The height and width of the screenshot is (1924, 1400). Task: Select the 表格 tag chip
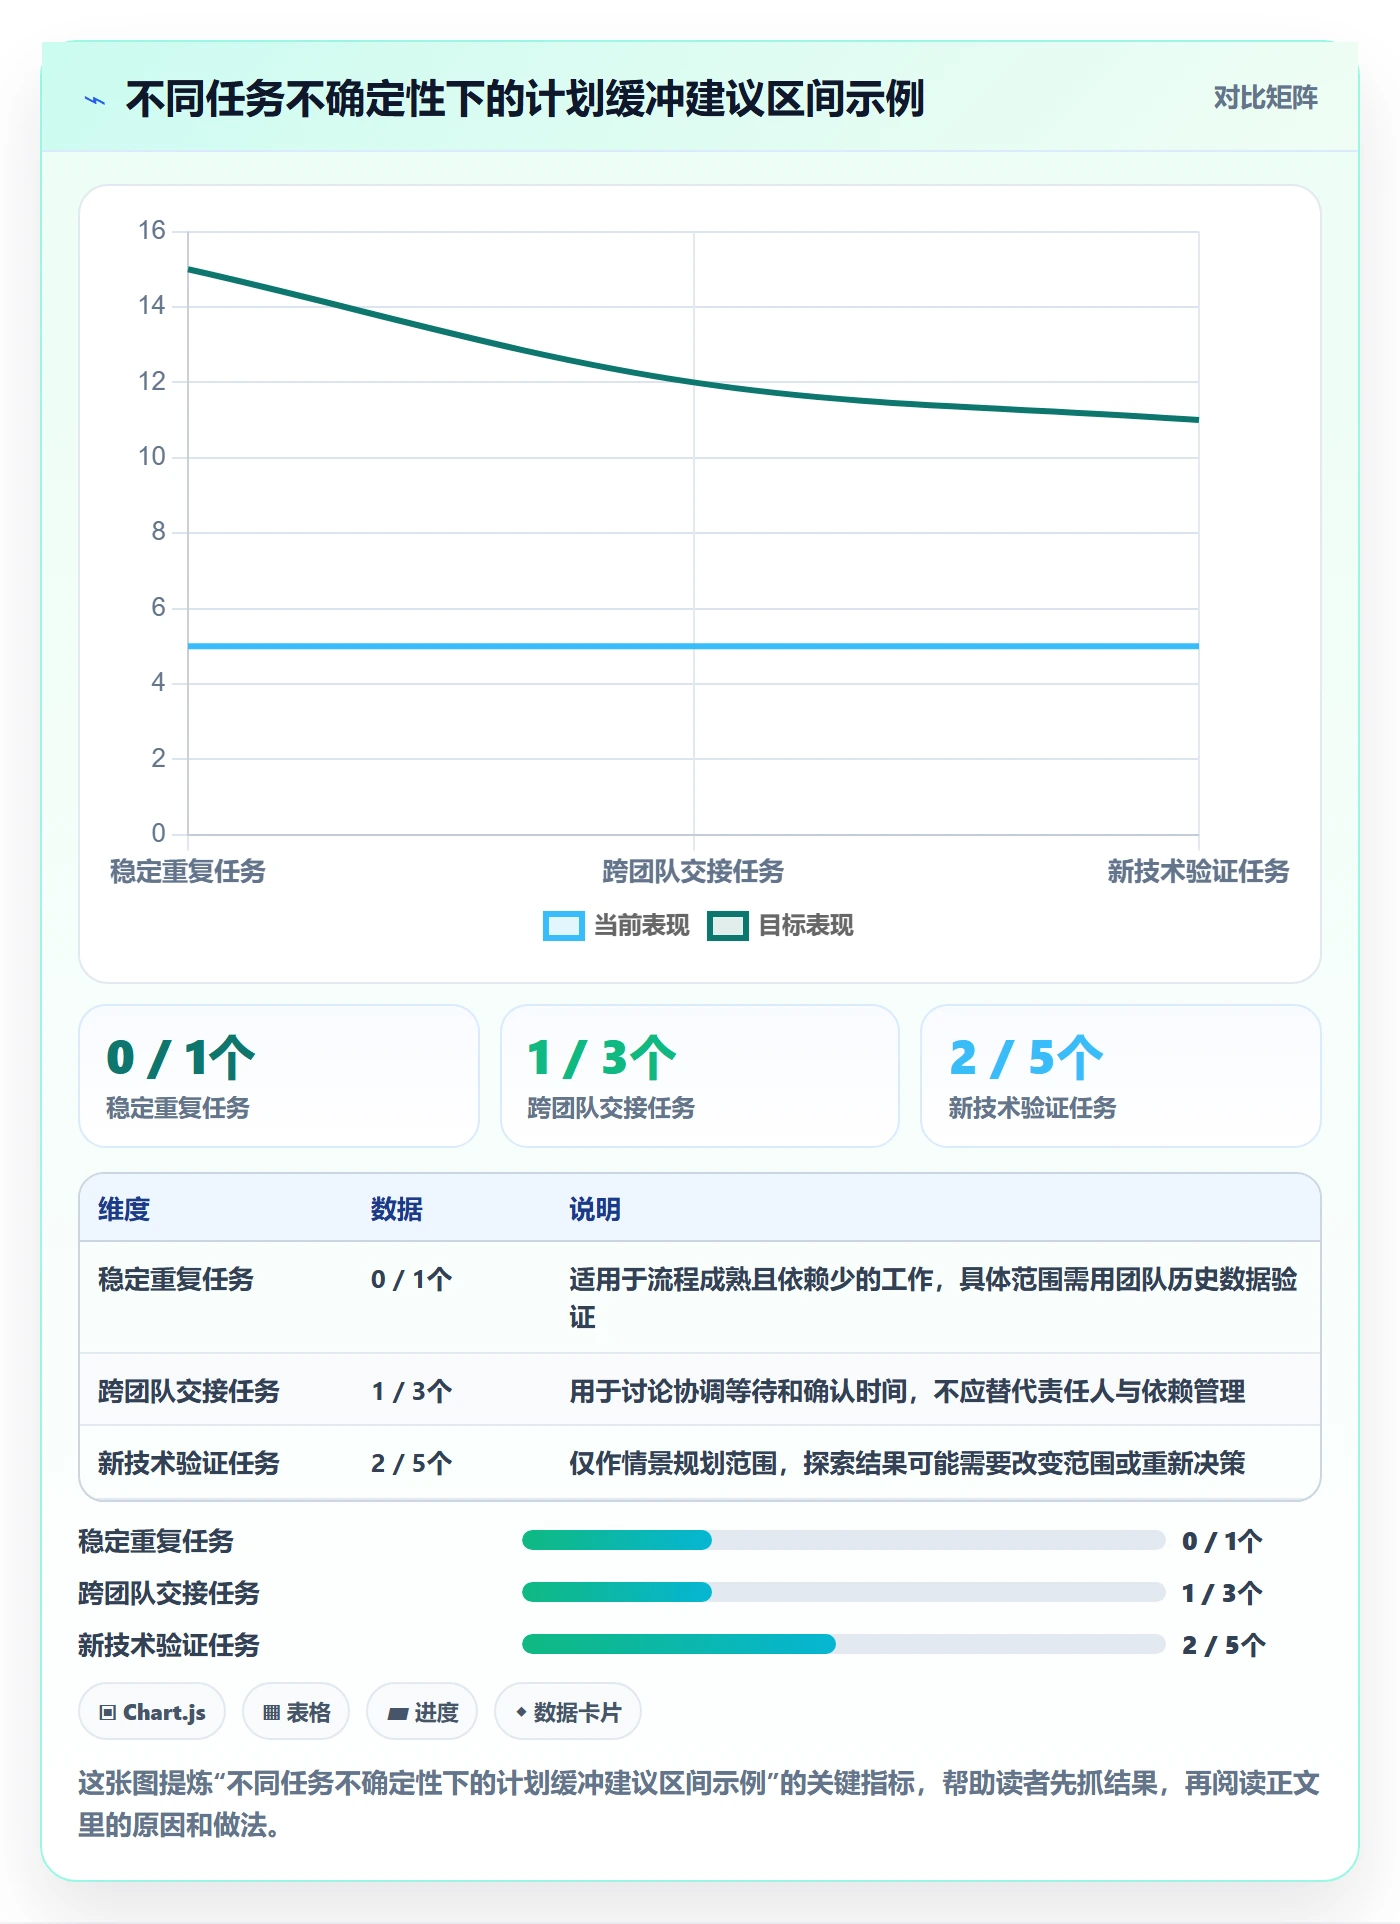[x=296, y=1712]
